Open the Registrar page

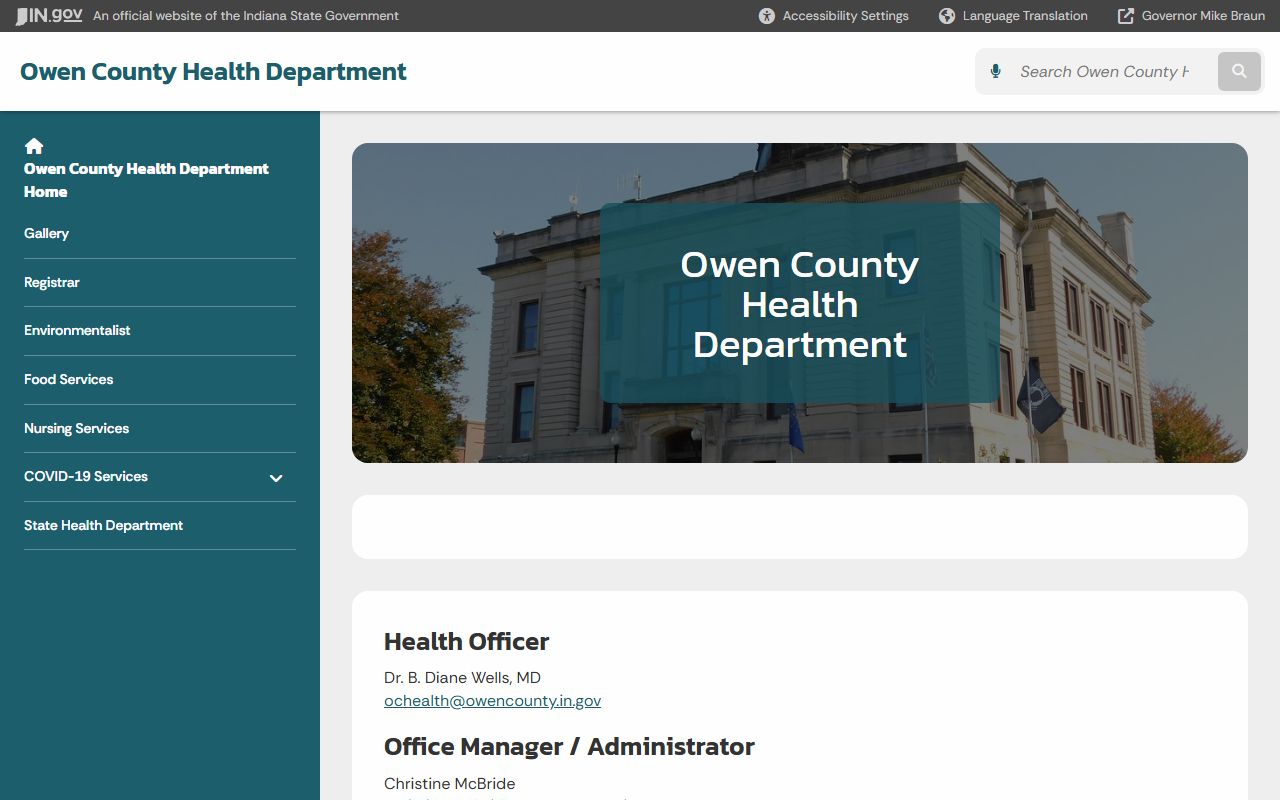[x=51, y=282]
